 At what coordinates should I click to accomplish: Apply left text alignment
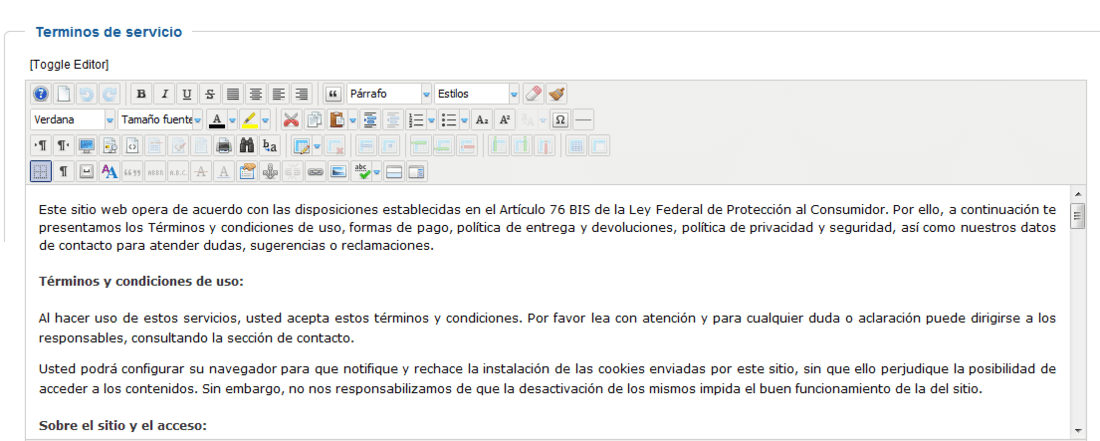click(x=279, y=93)
